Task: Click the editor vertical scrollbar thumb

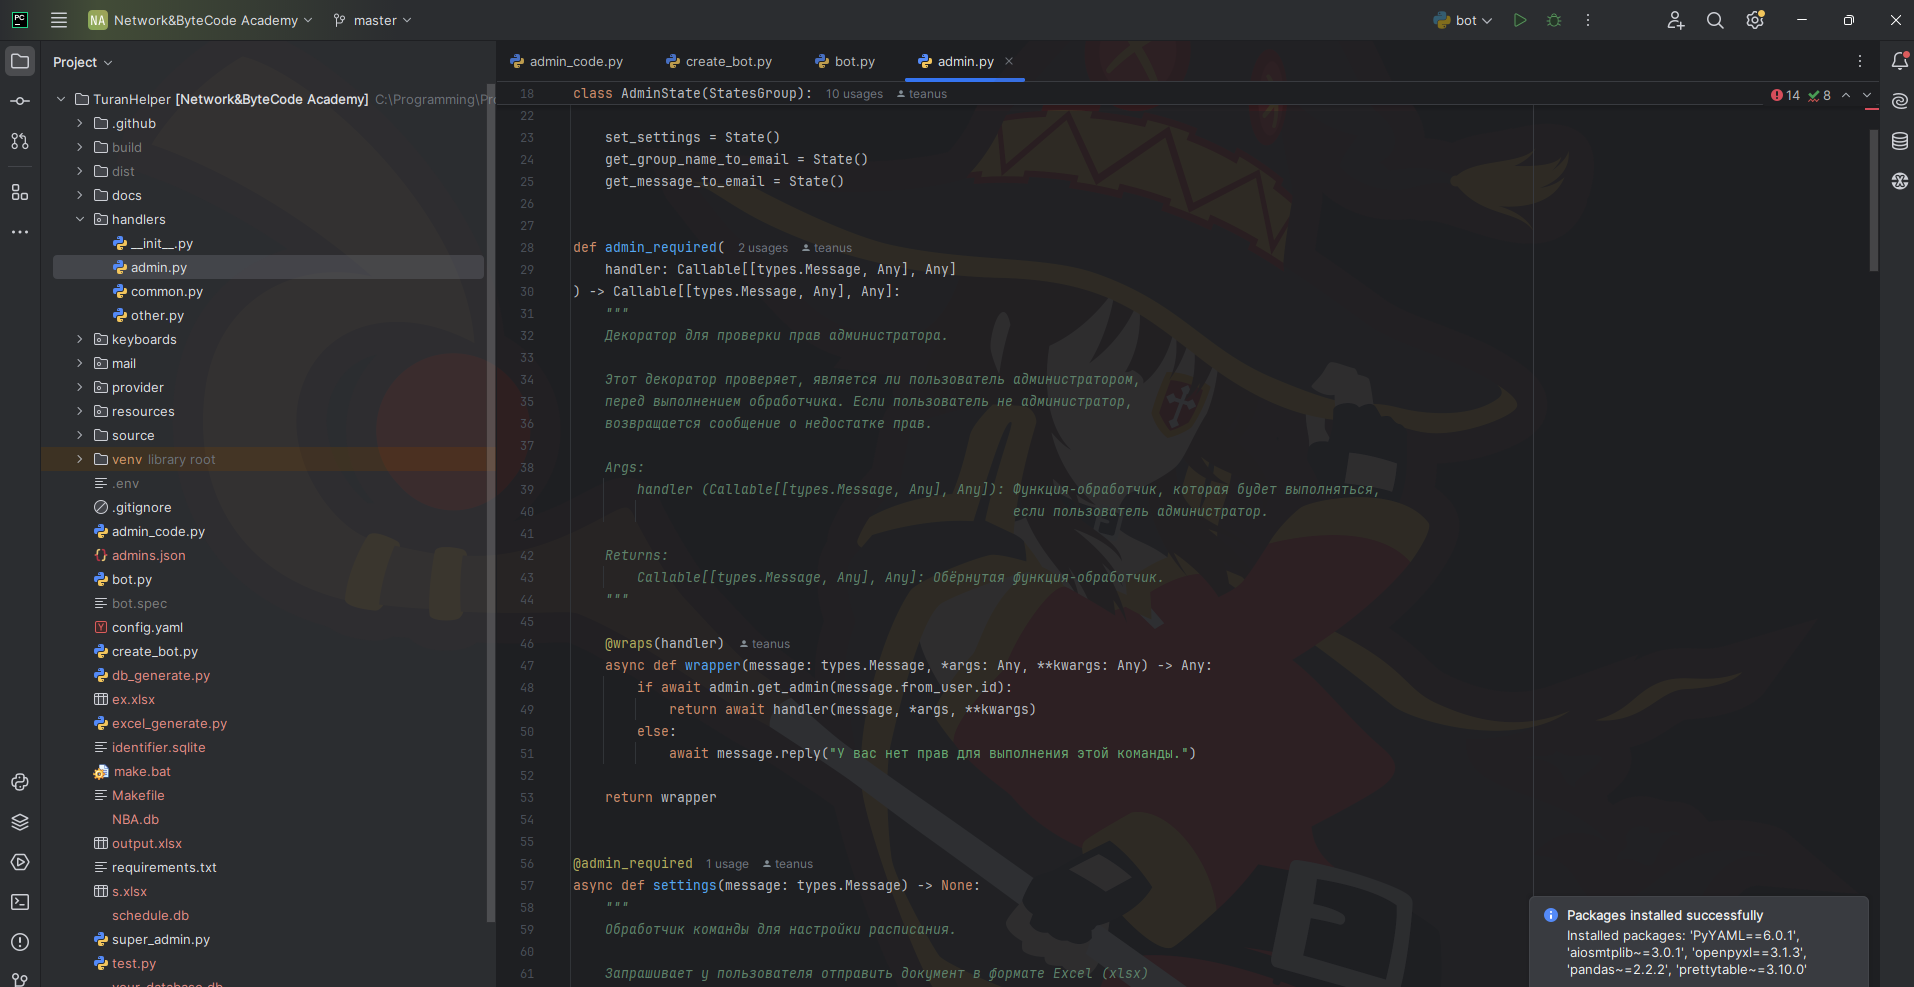Action: pyautogui.click(x=1874, y=200)
